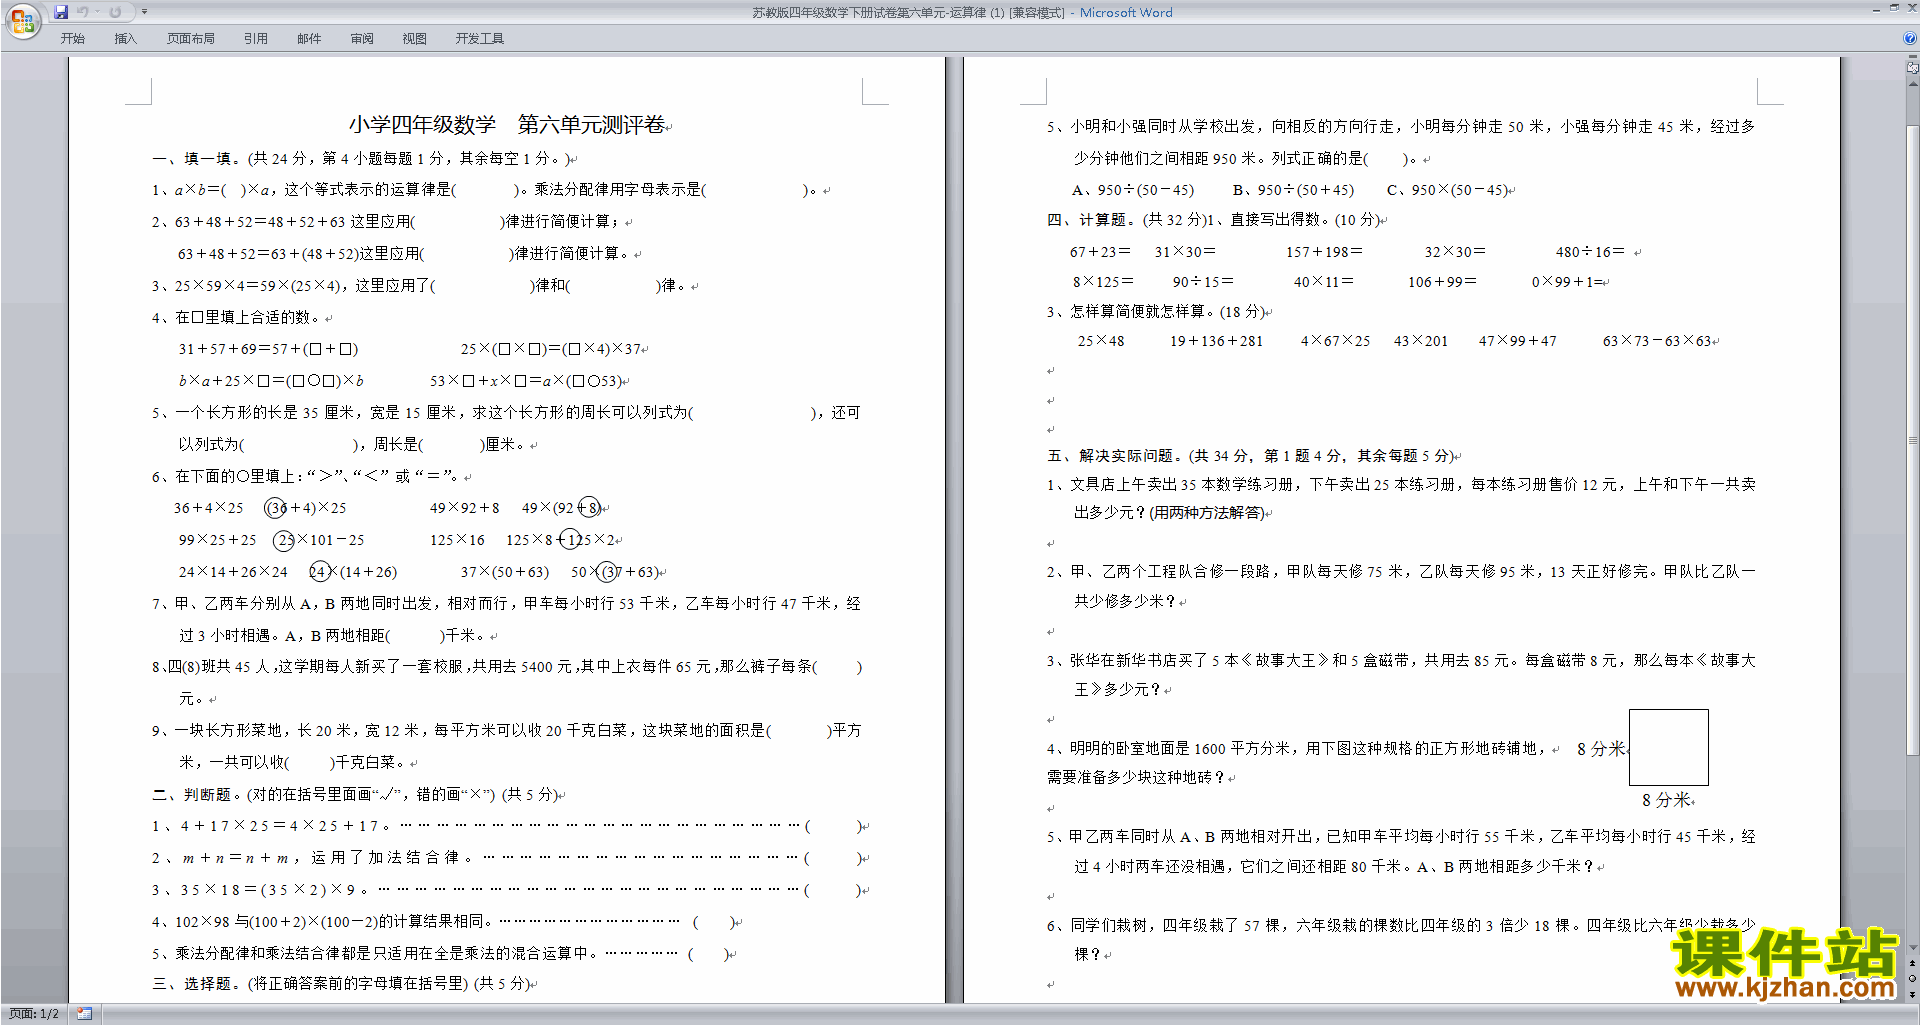
Task: Click the expression 24×14+26×24
Action: [x=233, y=572]
